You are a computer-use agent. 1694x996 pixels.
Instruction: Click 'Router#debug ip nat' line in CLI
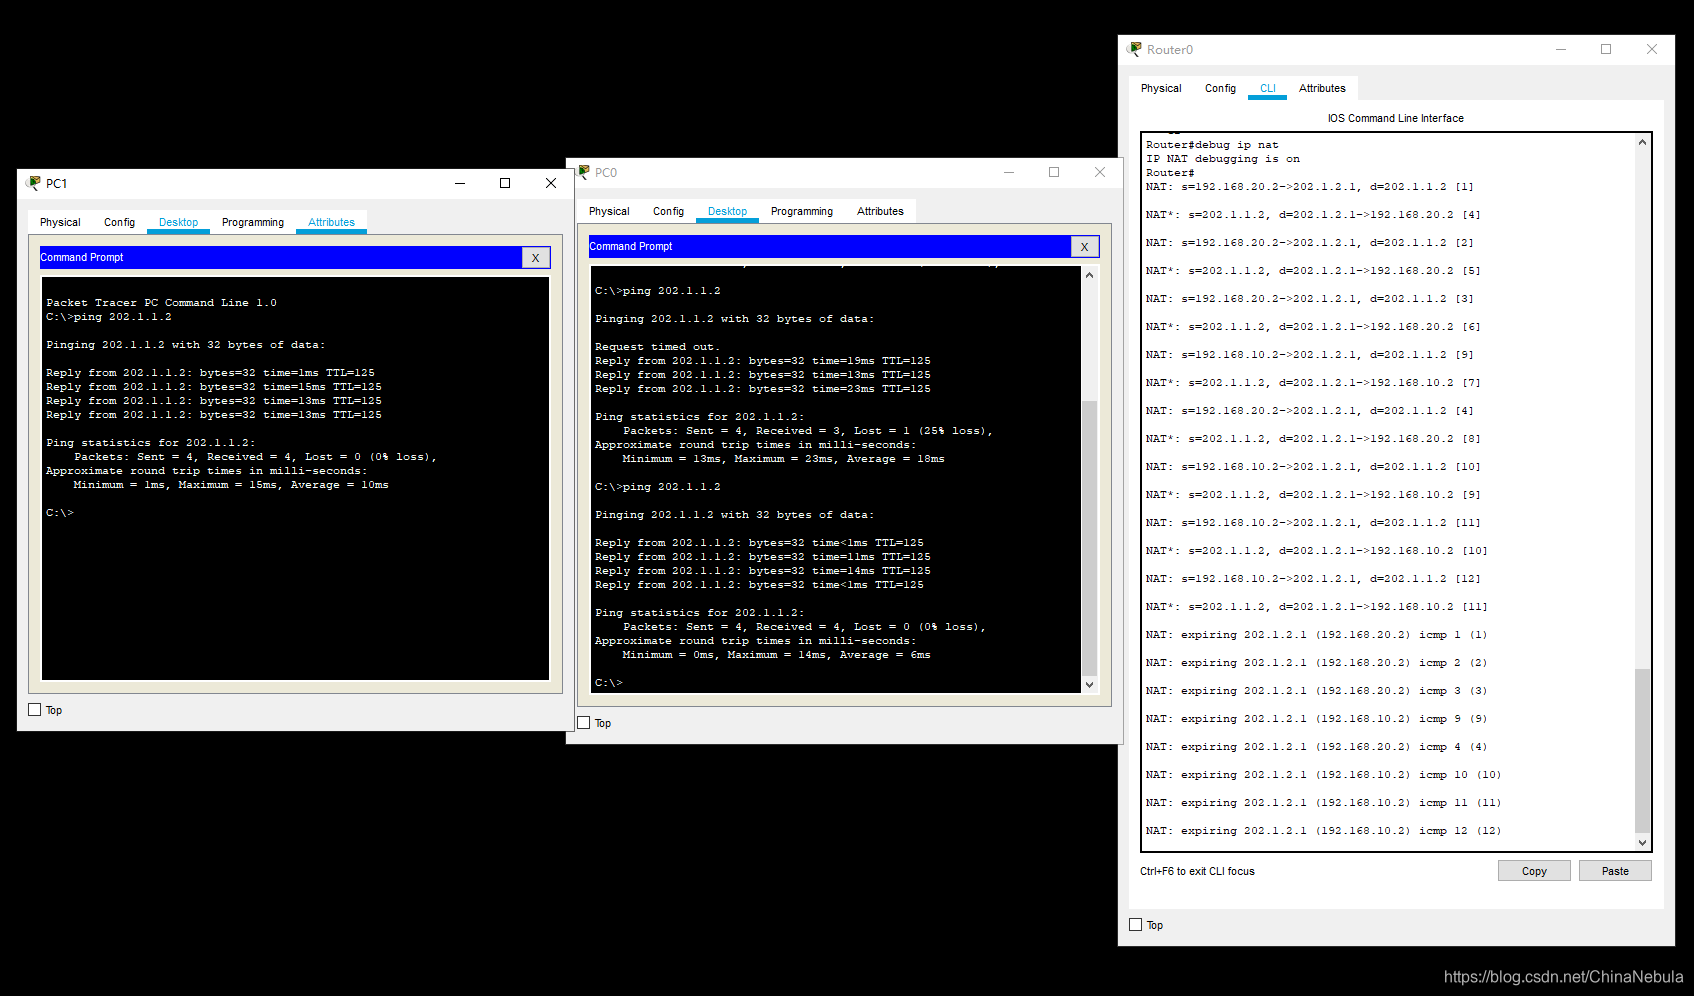click(x=1212, y=144)
